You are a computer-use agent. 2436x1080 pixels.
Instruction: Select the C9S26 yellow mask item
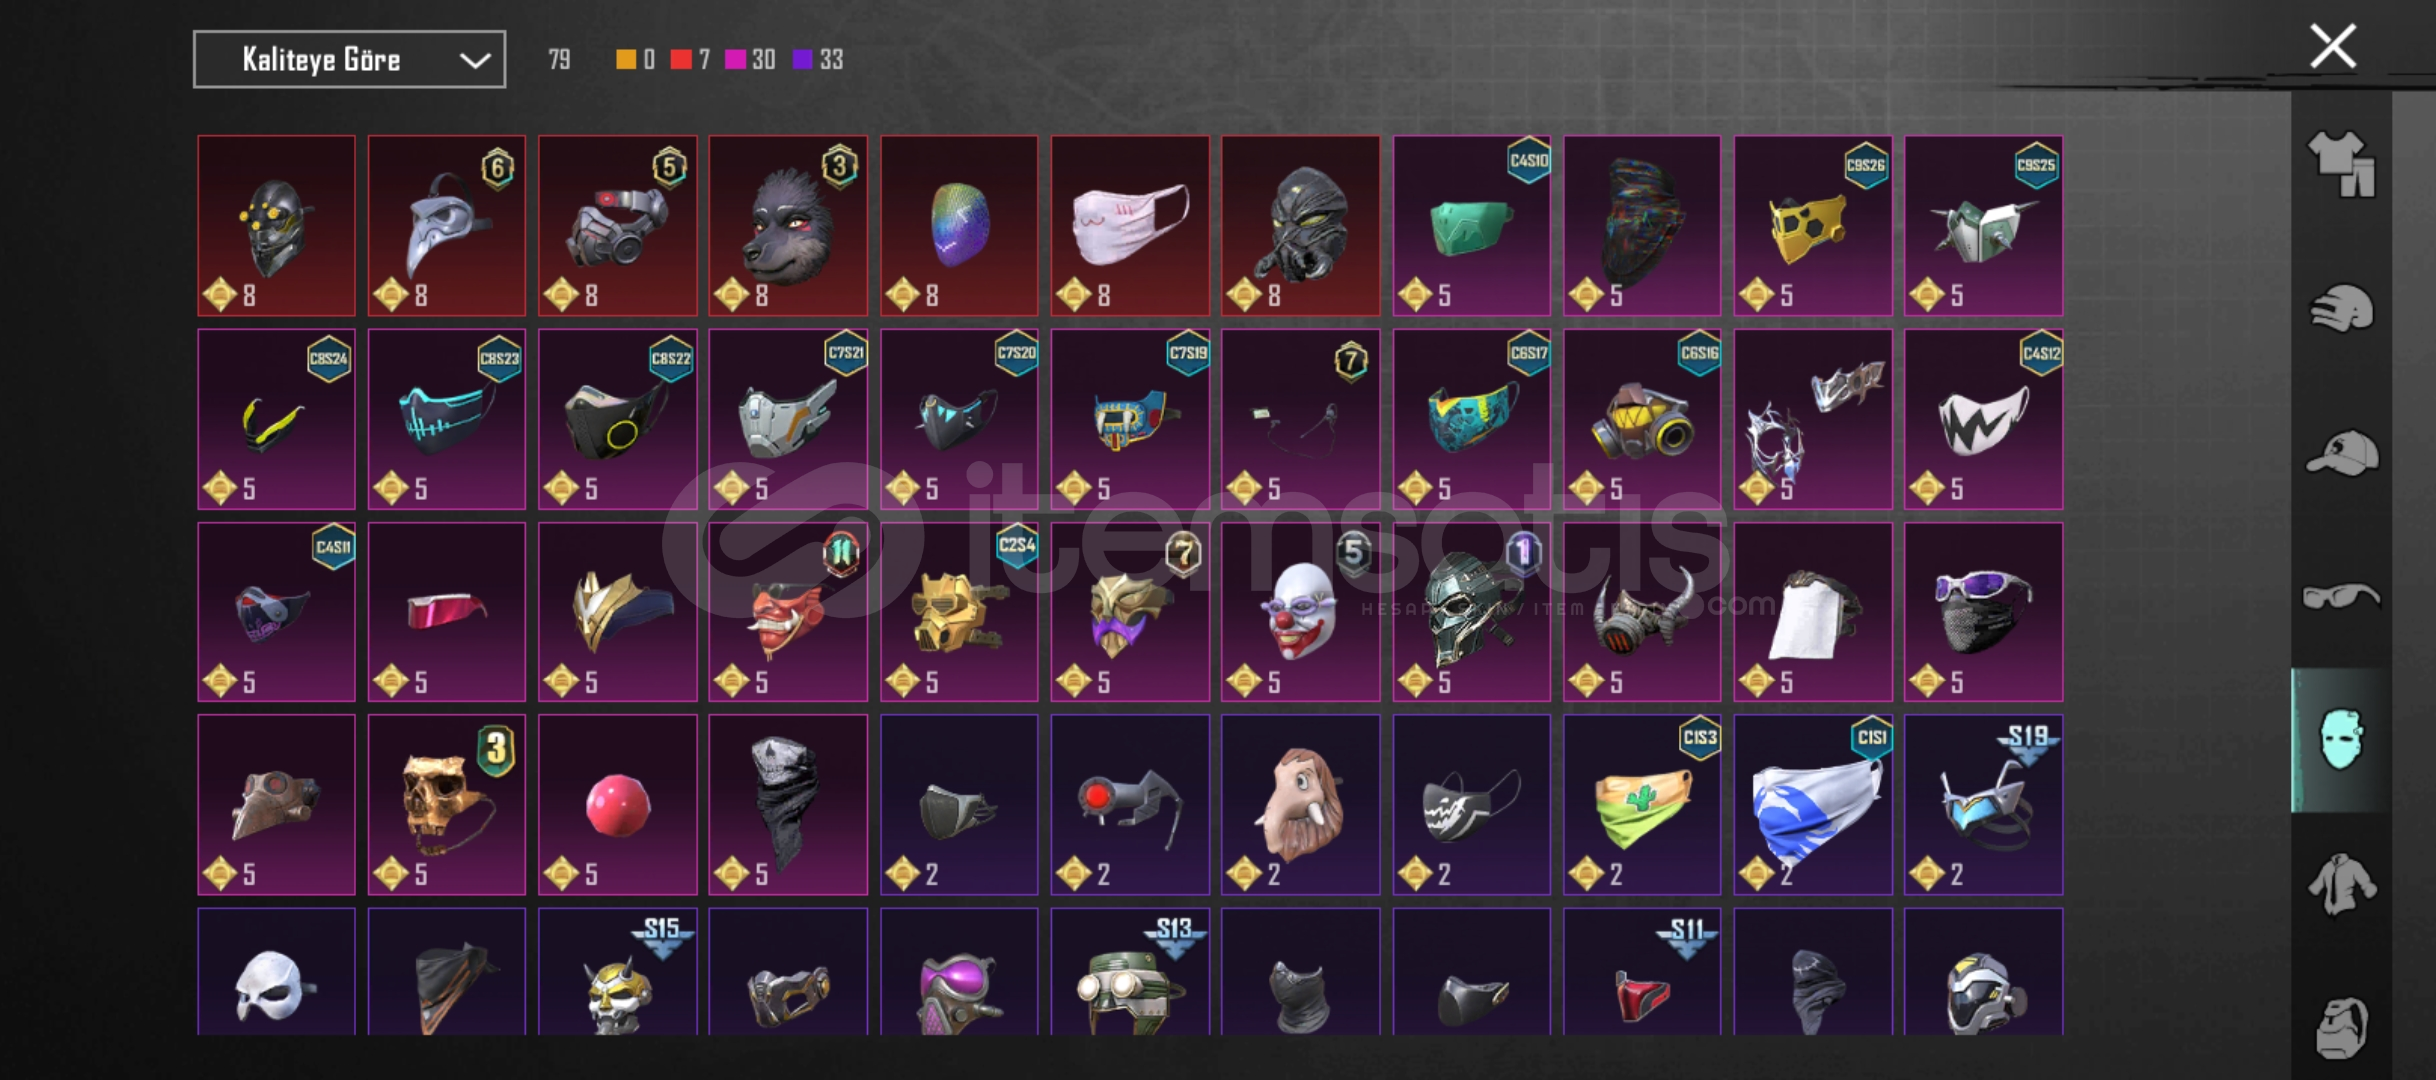[x=1813, y=226]
